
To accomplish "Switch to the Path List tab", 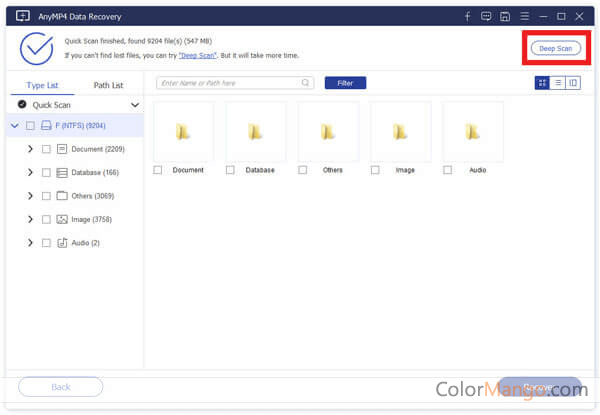I will pyautogui.click(x=108, y=85).
